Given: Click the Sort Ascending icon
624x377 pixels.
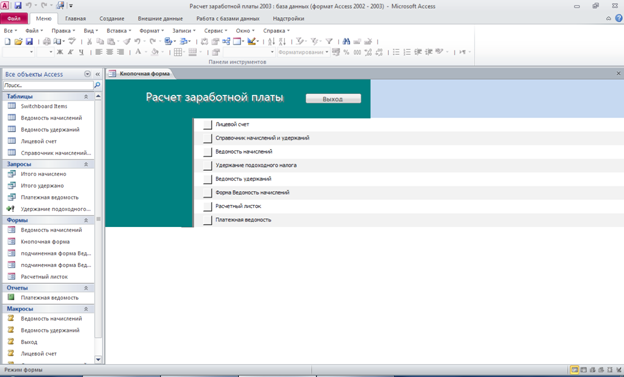Looking at the screenshot, I should click(x=271, y=41).
